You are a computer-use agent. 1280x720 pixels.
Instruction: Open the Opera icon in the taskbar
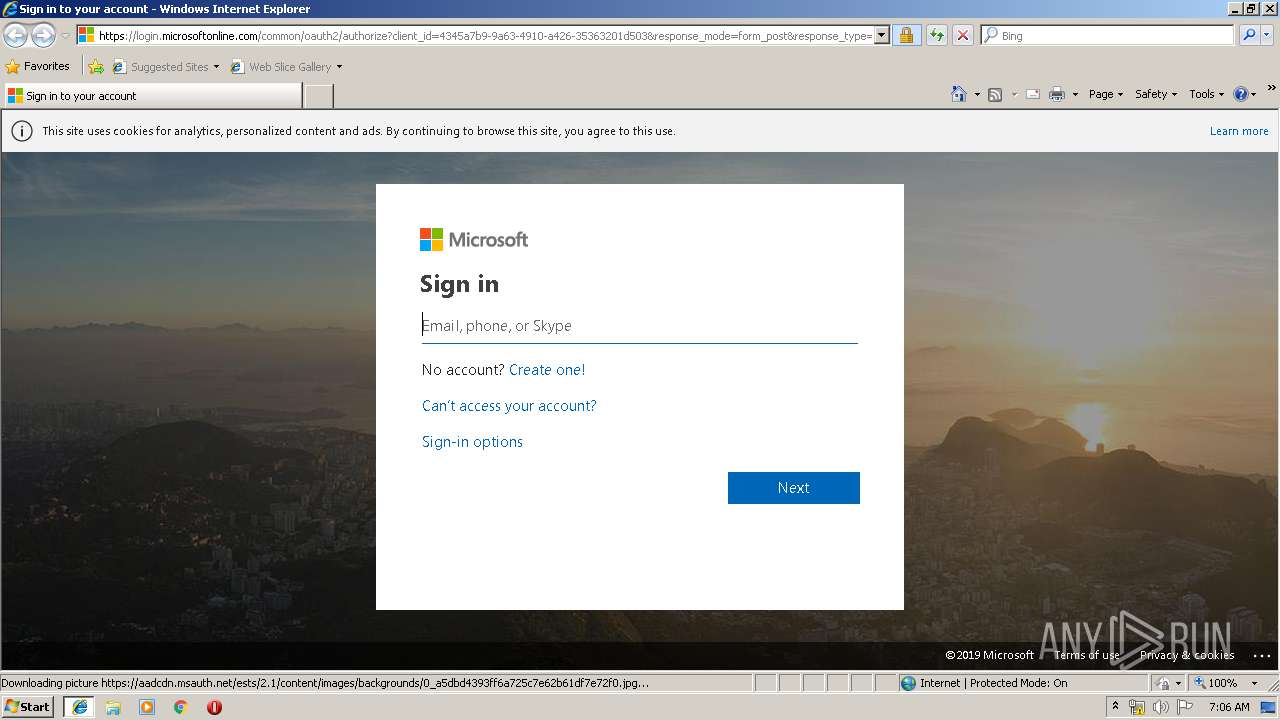pyautogui.click(x=214, y=707)
